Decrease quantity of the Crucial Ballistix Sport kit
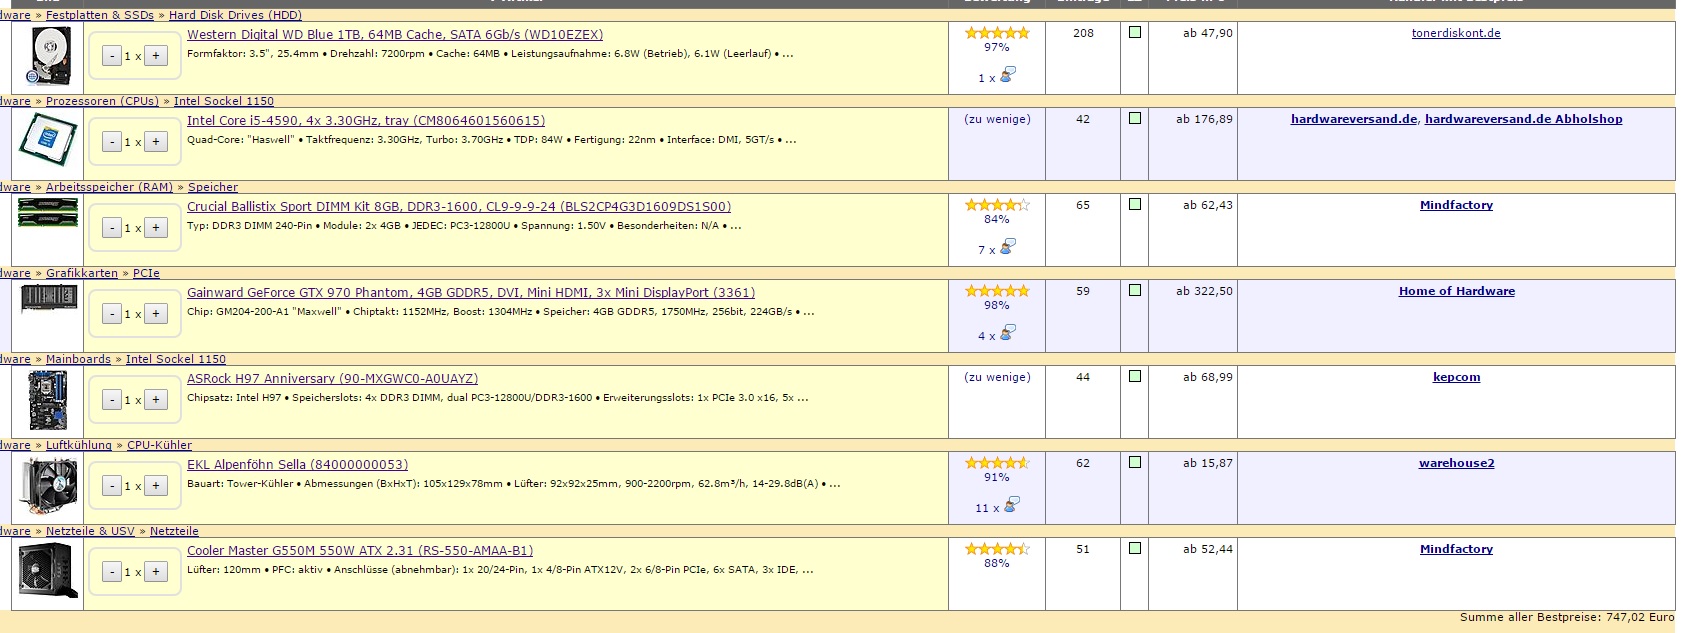The height and width of the screenshot is (633, 1685). pos(112,228)
